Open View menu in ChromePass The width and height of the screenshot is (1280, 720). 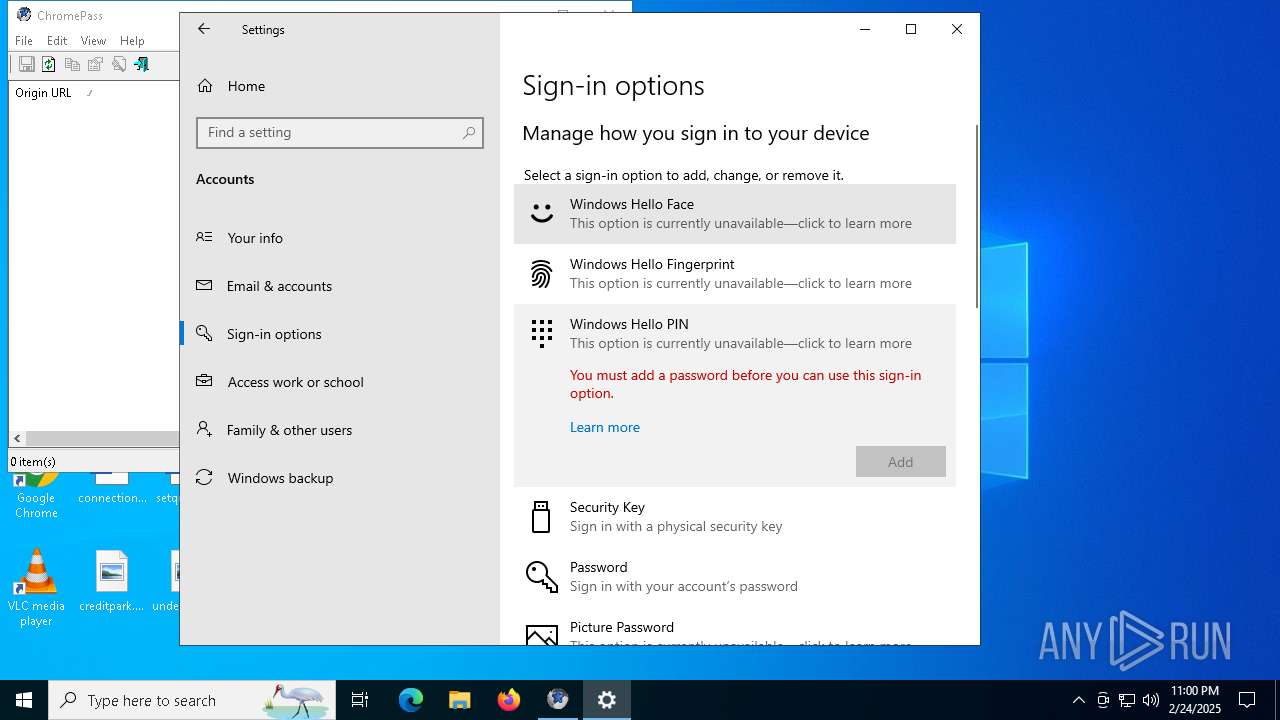(93, 41)
